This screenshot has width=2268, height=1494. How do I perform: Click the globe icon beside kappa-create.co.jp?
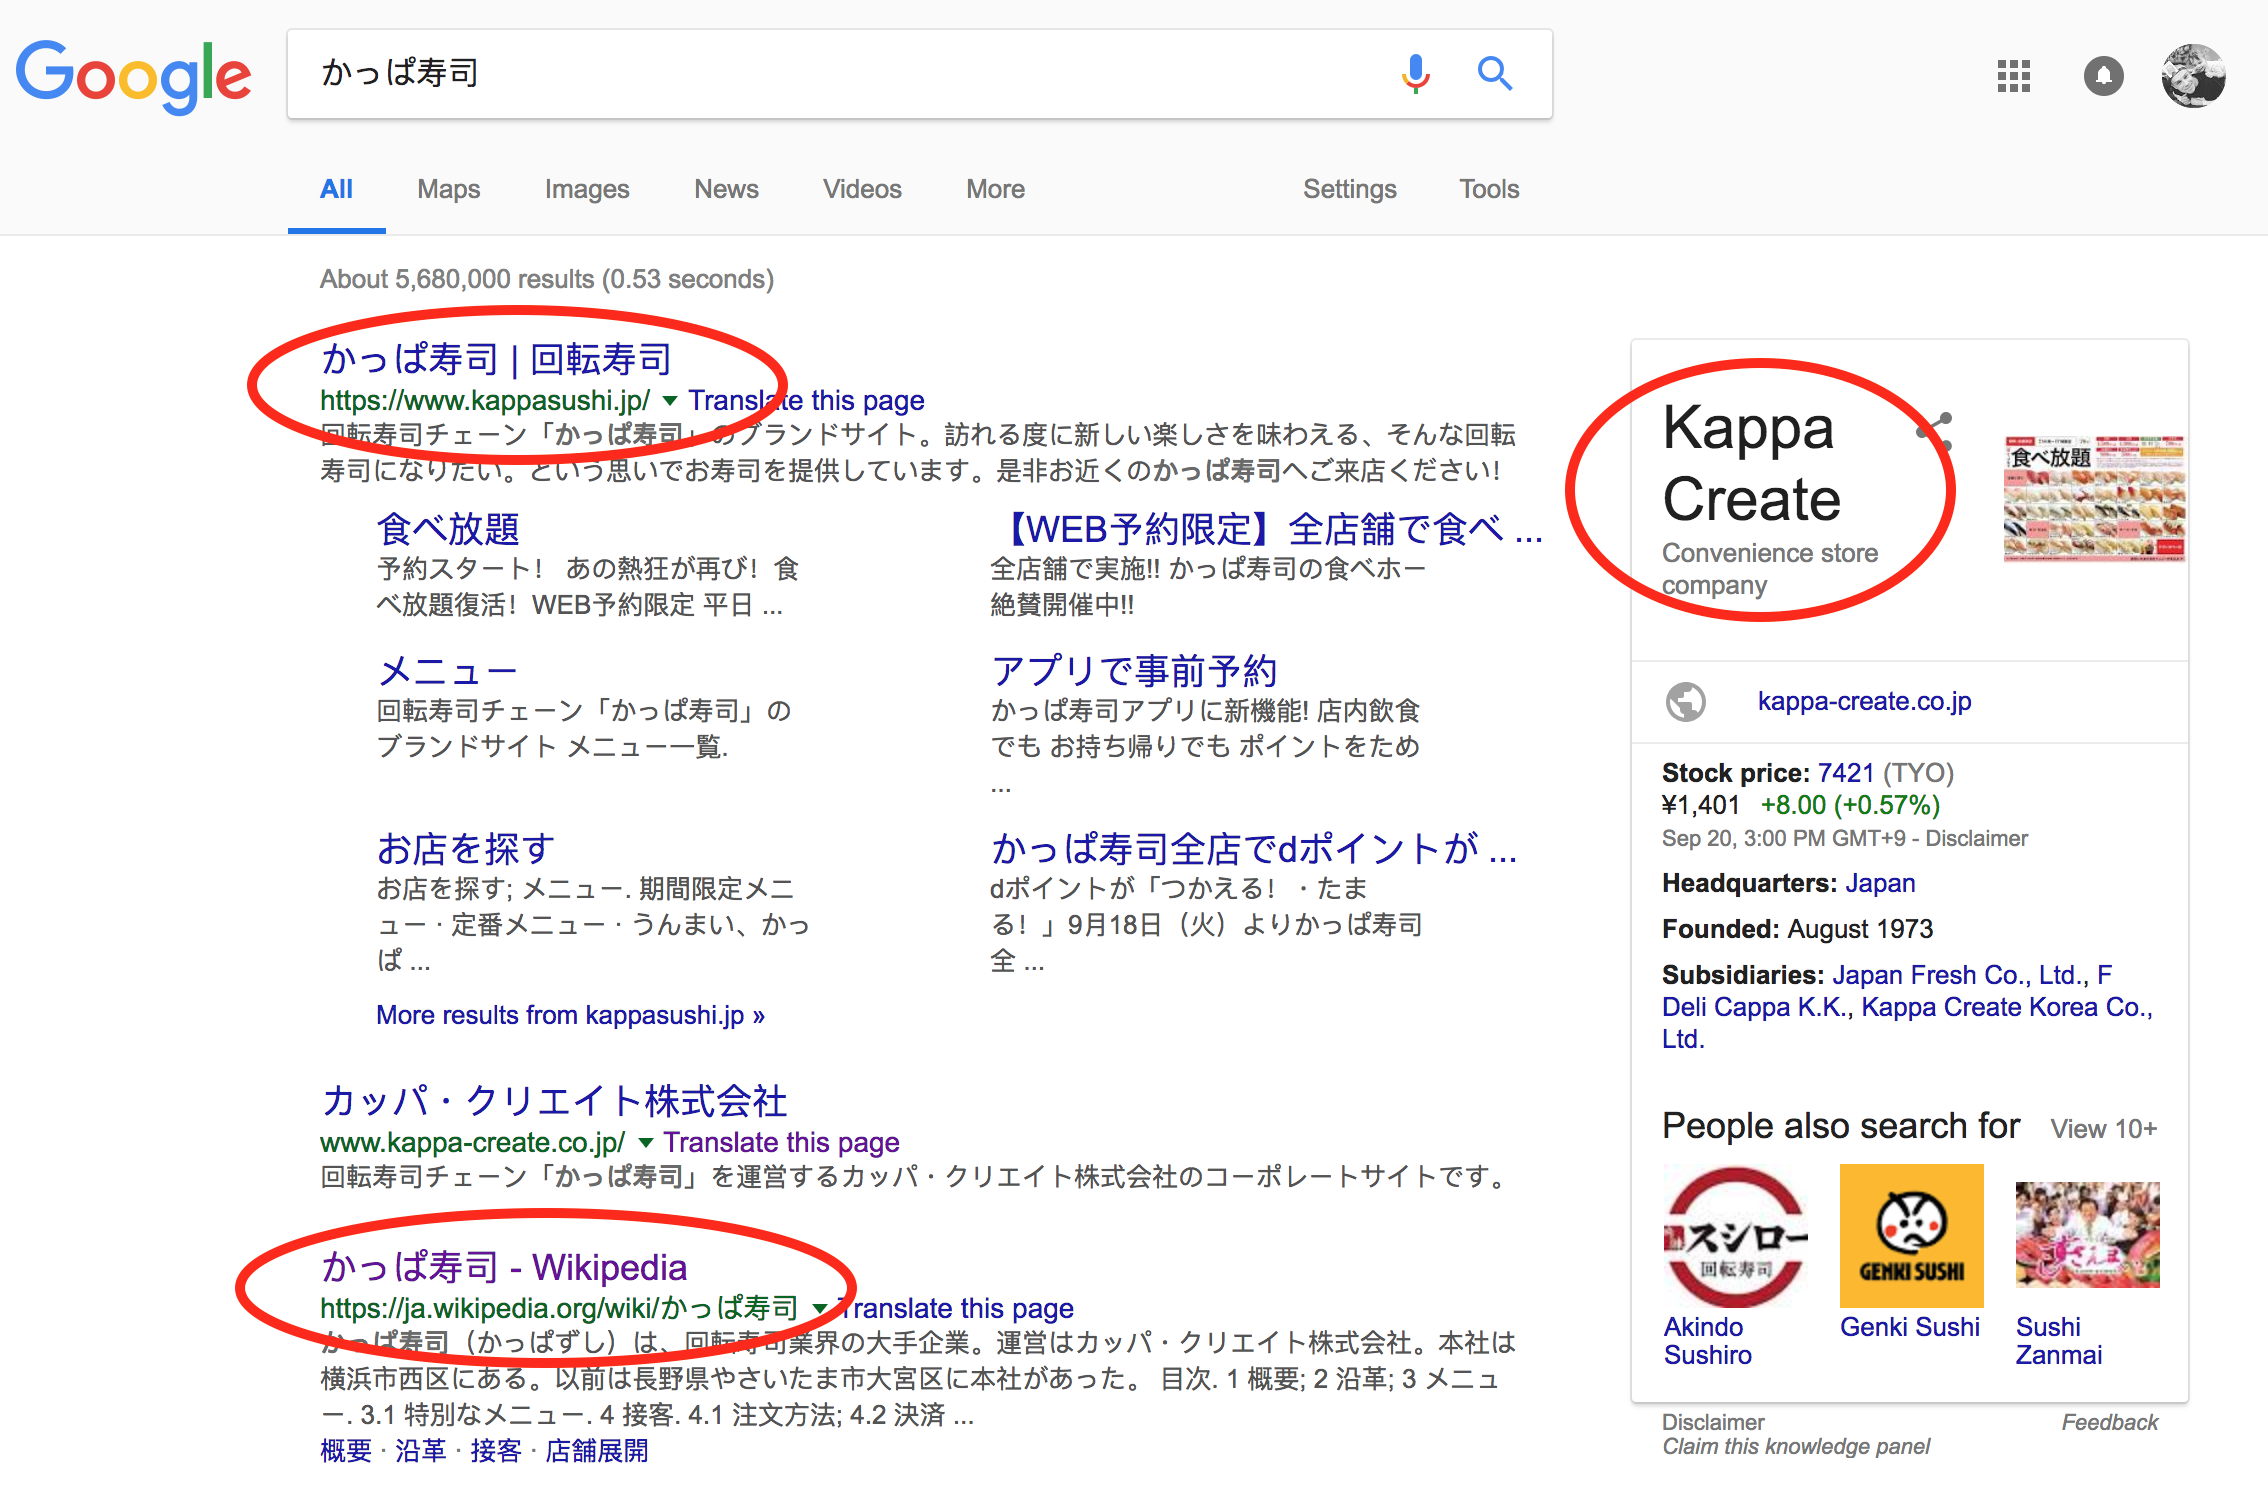coord(1686,702)
